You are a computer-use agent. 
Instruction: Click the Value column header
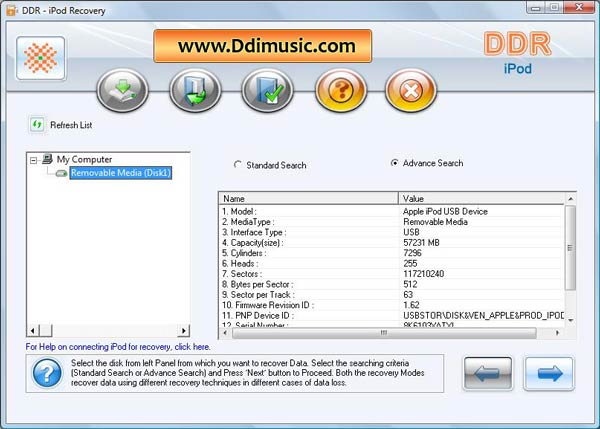[x=481, y=198]
